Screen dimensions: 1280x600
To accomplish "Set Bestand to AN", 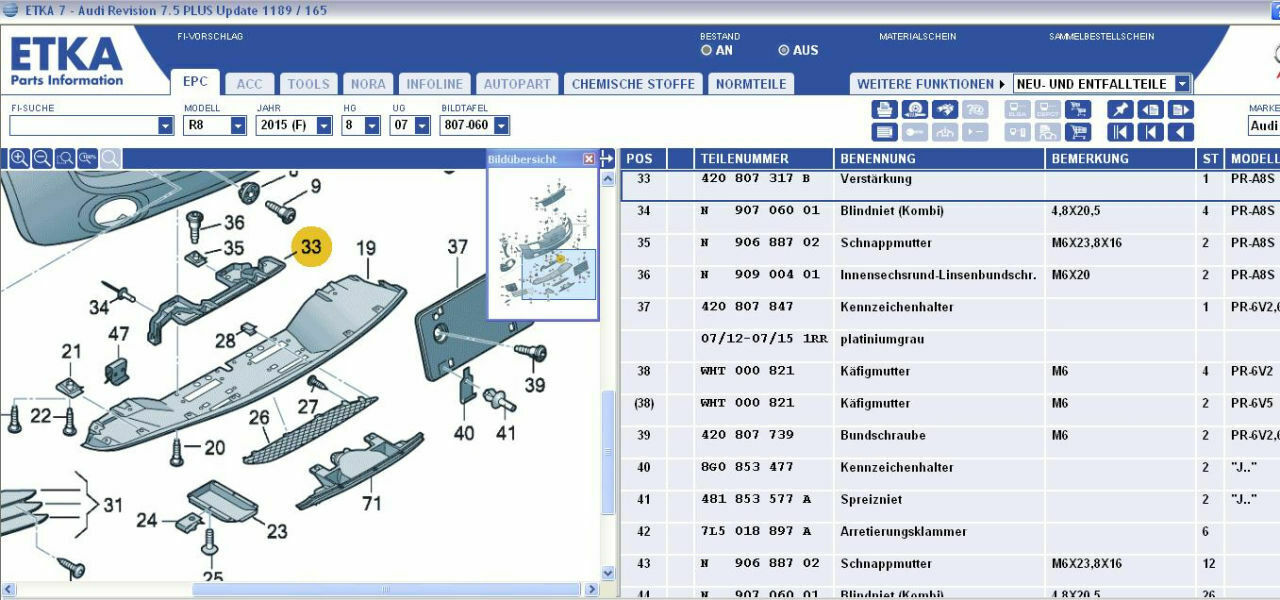I will (x=706, y=50).
